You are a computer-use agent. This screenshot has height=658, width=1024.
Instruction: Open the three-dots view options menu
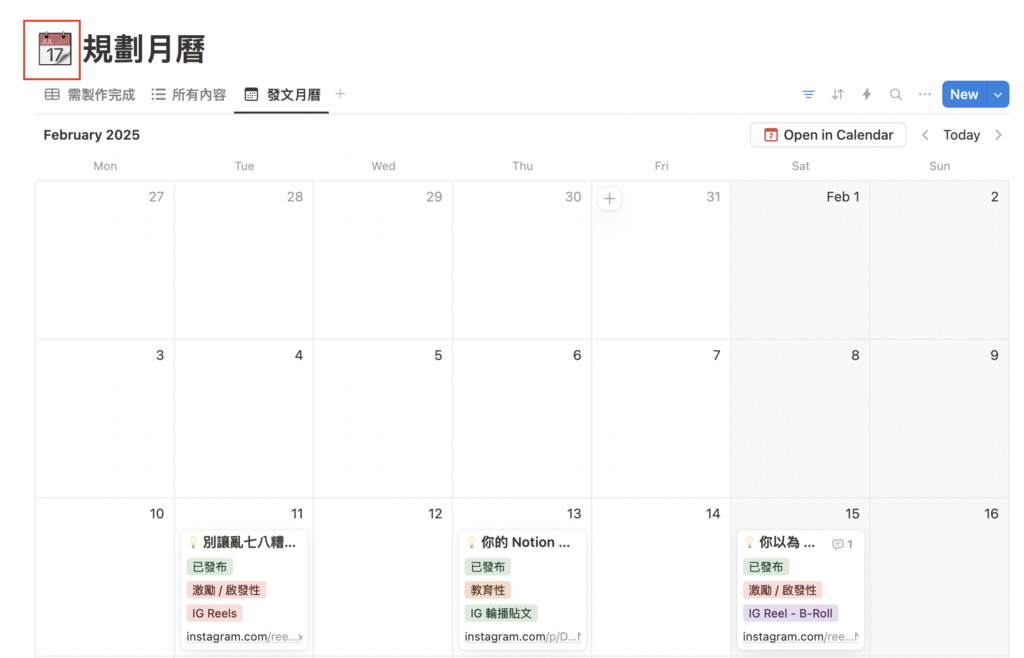tap(925, 95)
